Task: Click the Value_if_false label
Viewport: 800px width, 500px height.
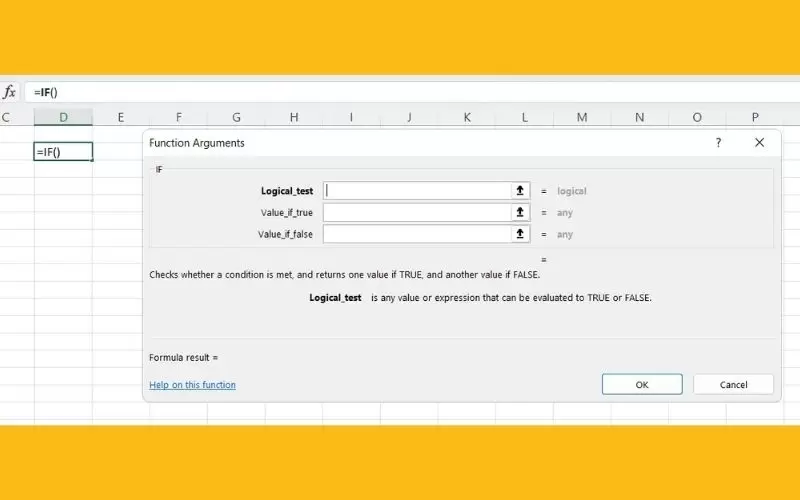Action: [x=285, y=234]
